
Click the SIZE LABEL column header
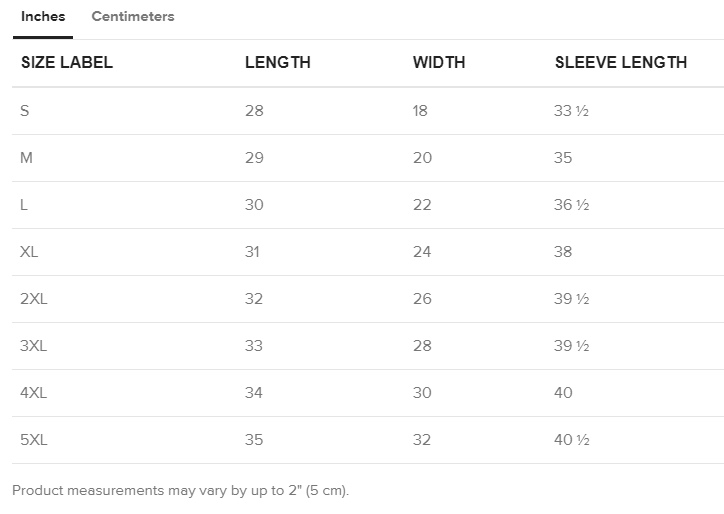tap(67, 62)
